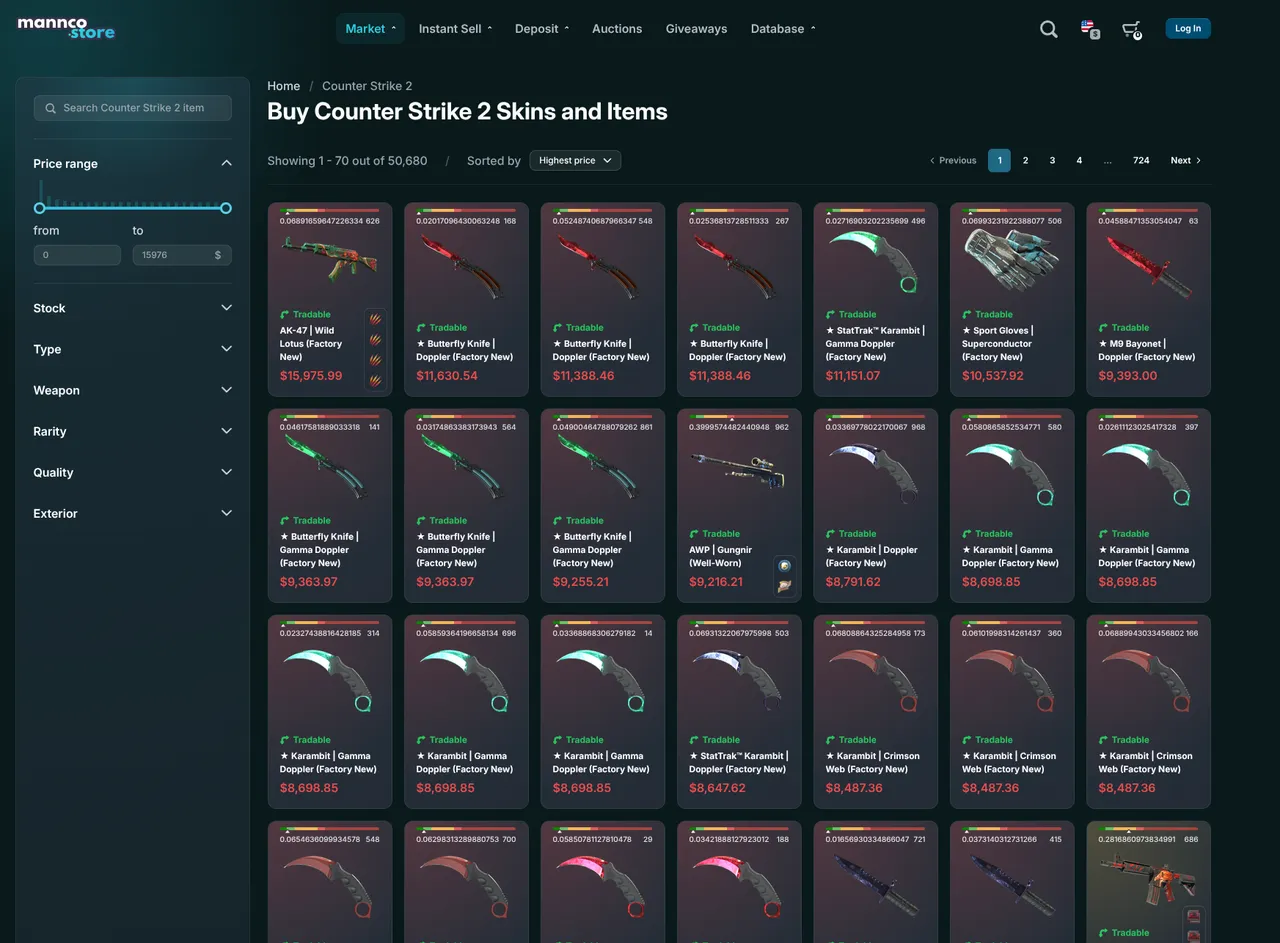
Task: Click the Tradable icon on AWP Gungnir card
Action: (695, 533)
